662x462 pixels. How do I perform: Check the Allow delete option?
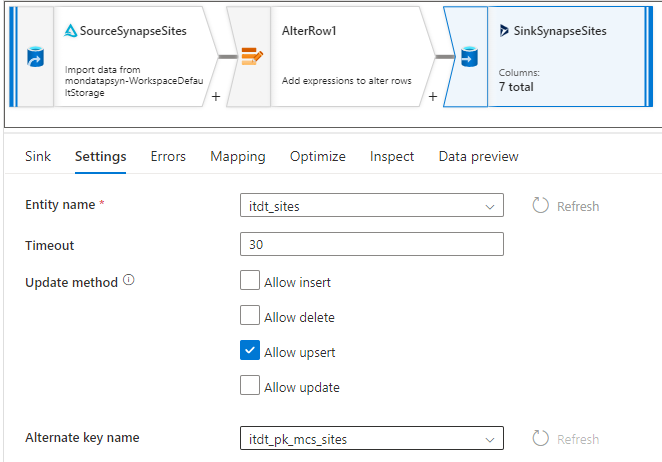[x=250, y=316]
